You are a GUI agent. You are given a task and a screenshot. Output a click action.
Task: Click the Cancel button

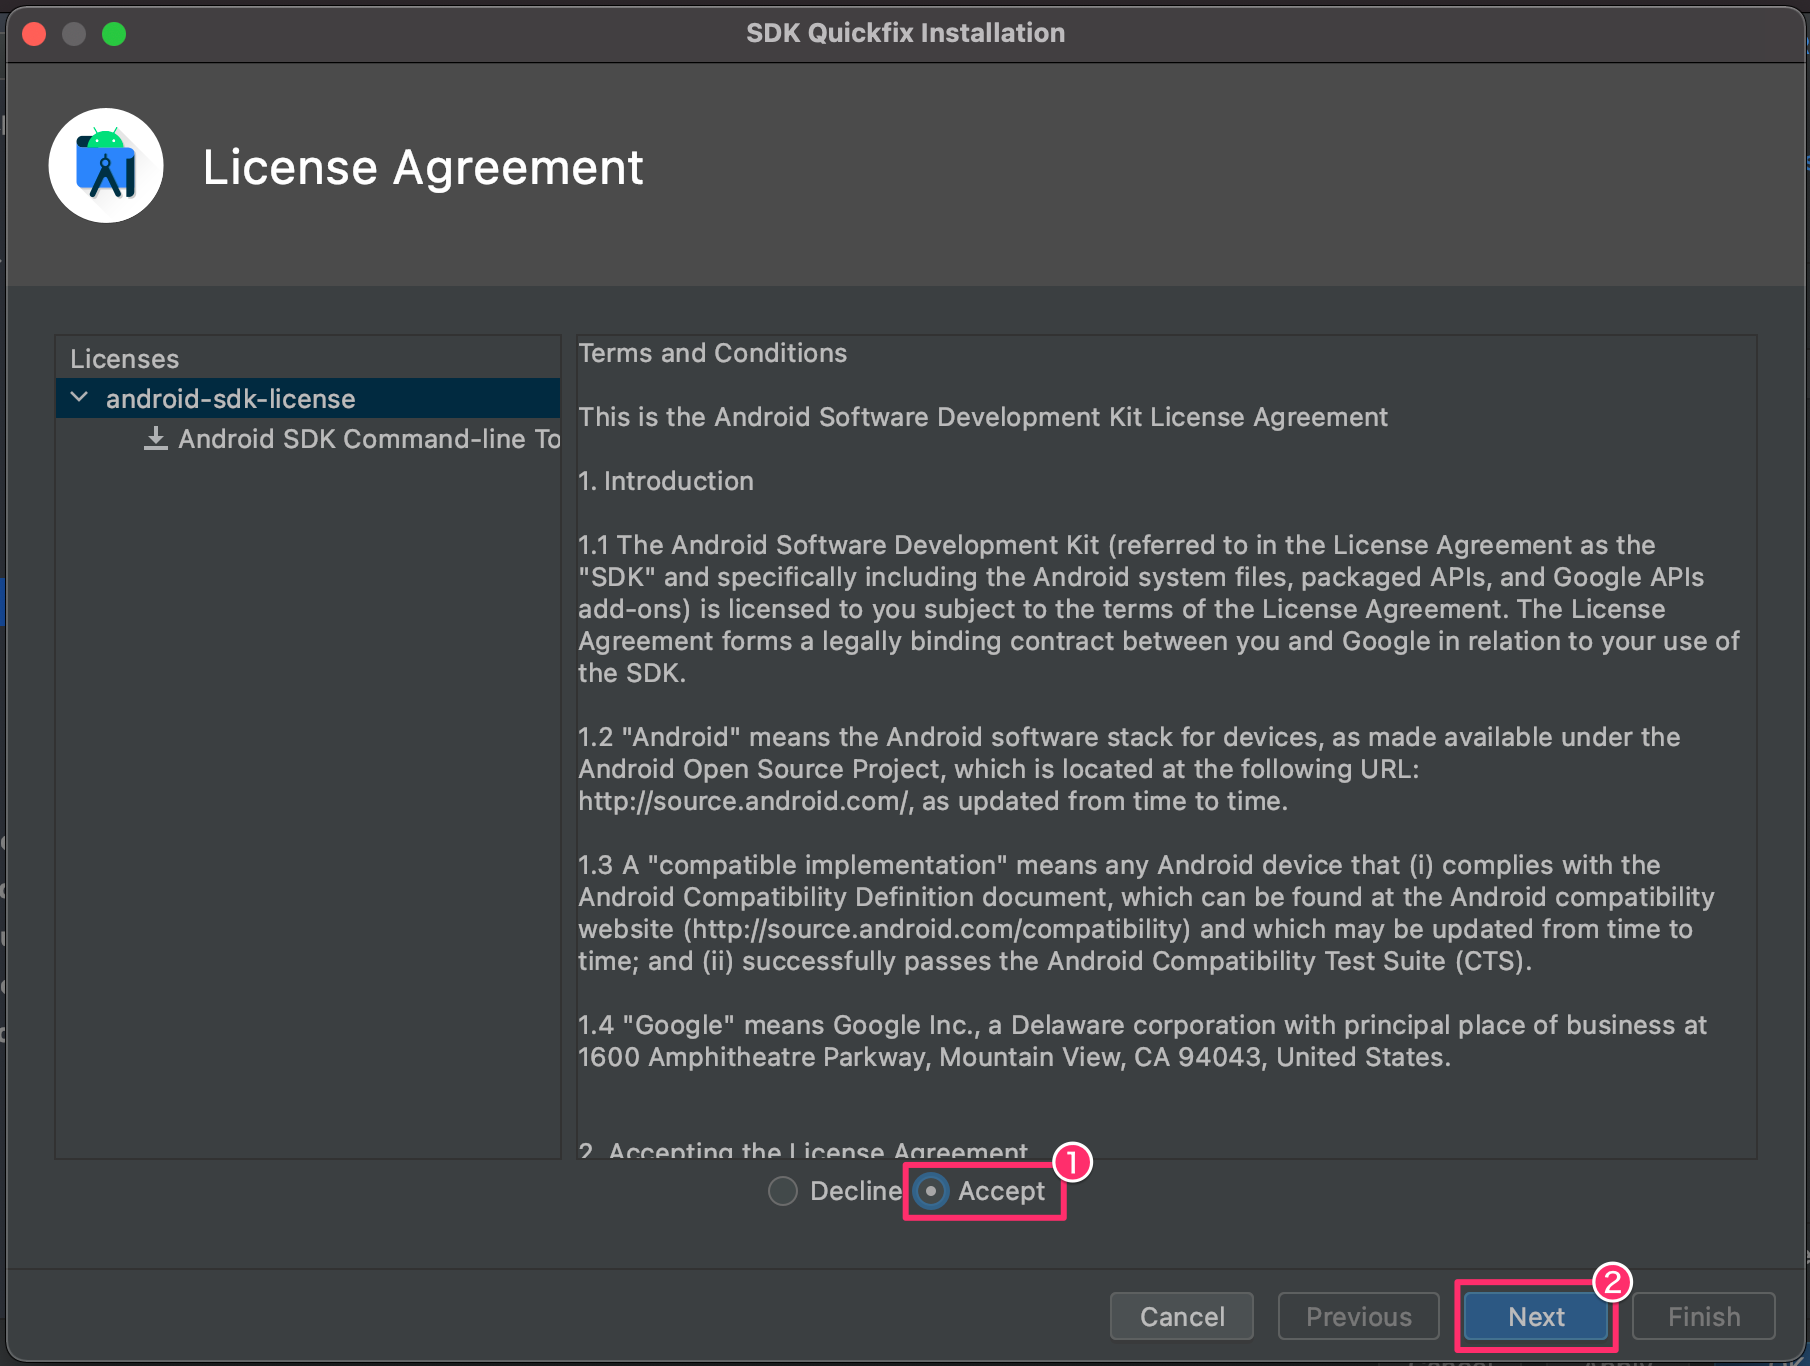point(1182,1316)
